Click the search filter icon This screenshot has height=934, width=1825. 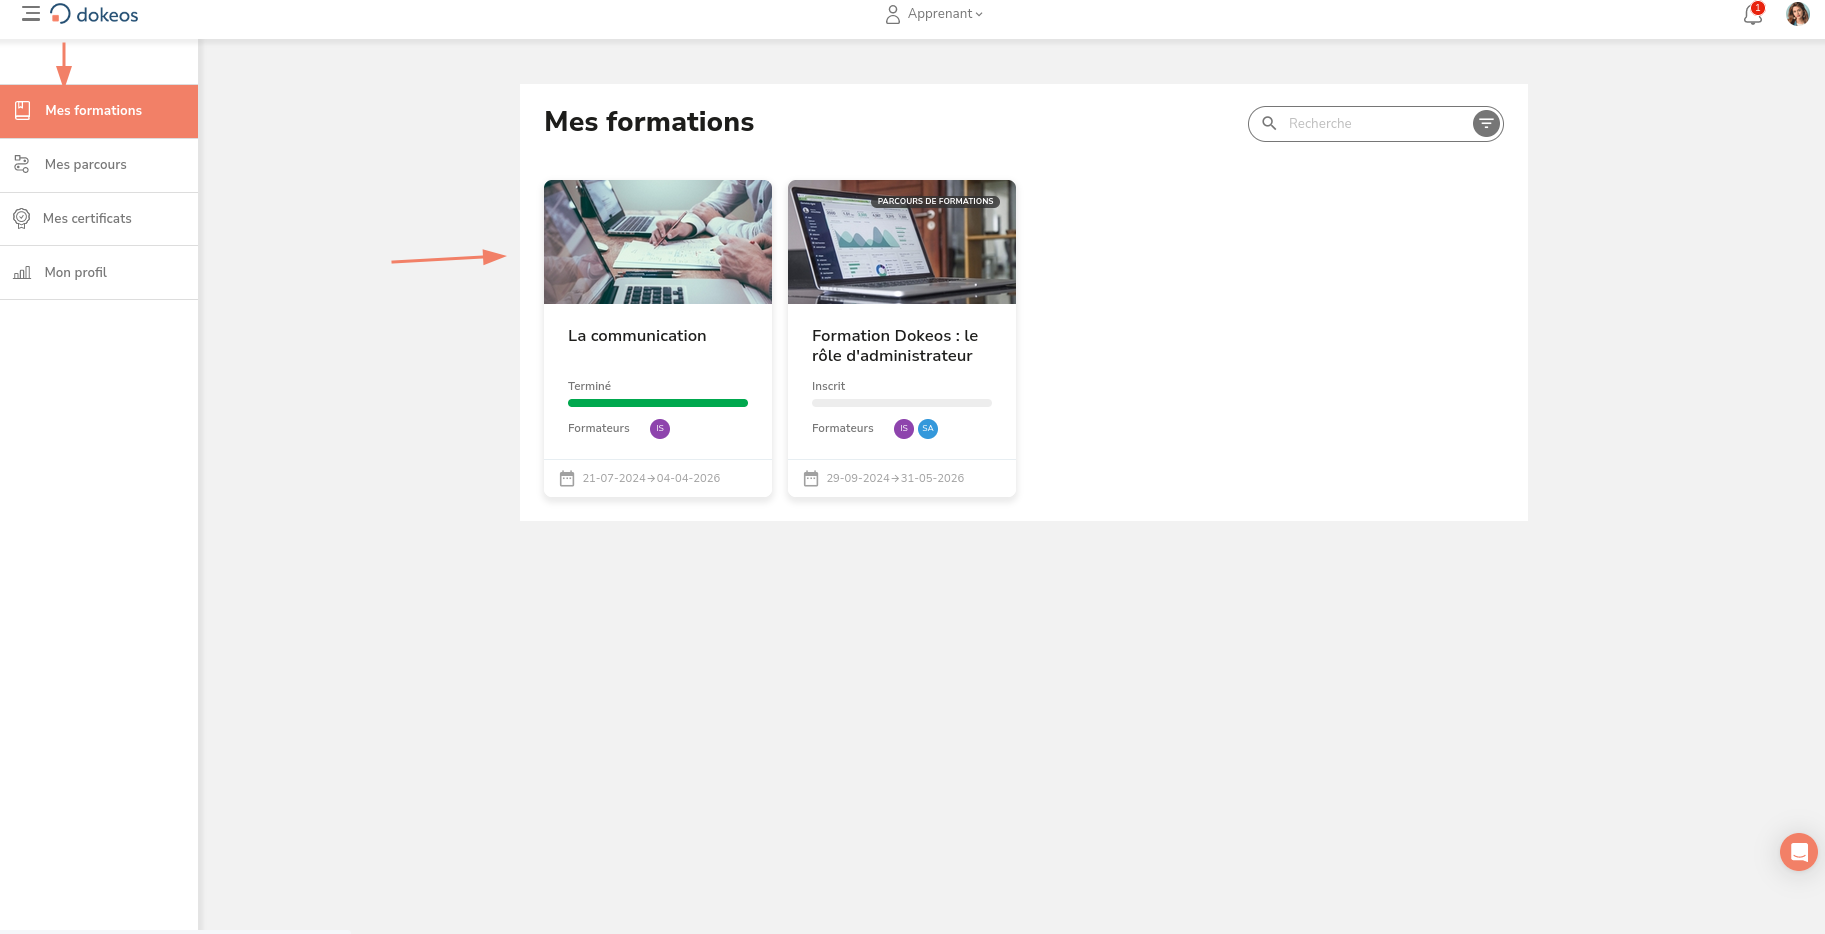pos(1486,123)
